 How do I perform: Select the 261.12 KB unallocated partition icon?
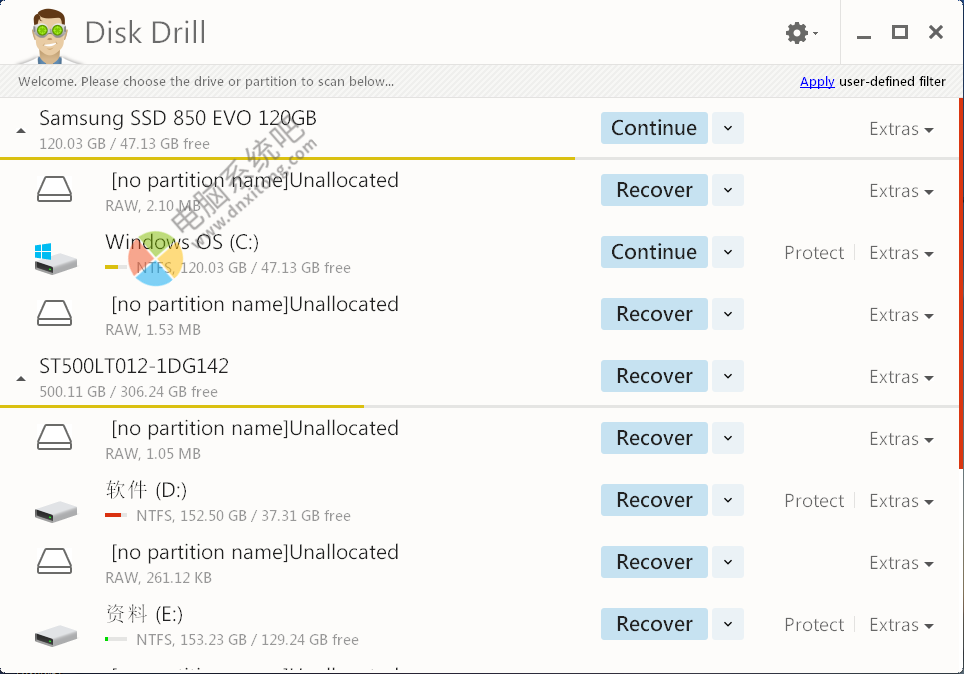[x=55, y=561]
